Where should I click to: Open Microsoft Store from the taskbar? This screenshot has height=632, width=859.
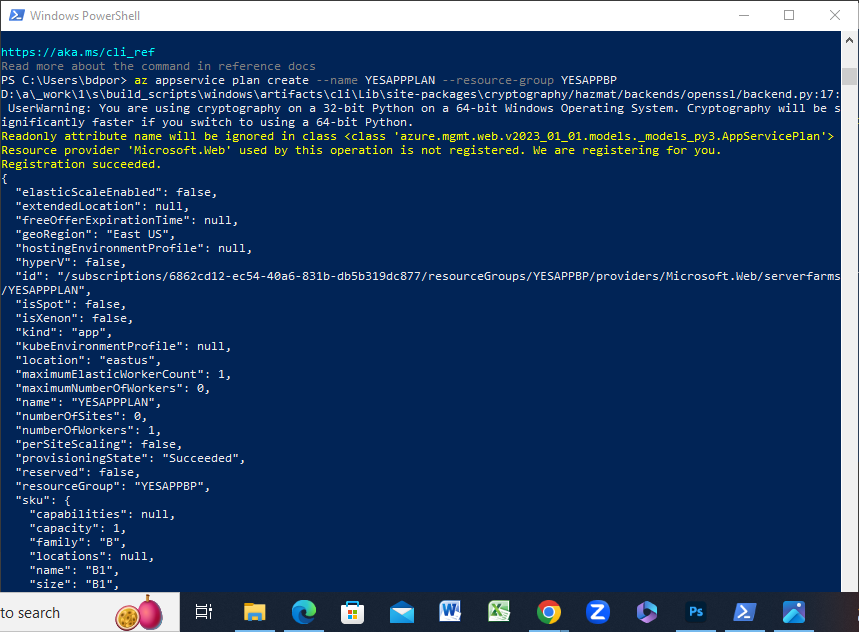pyautogui.click(x=352, y=612)
